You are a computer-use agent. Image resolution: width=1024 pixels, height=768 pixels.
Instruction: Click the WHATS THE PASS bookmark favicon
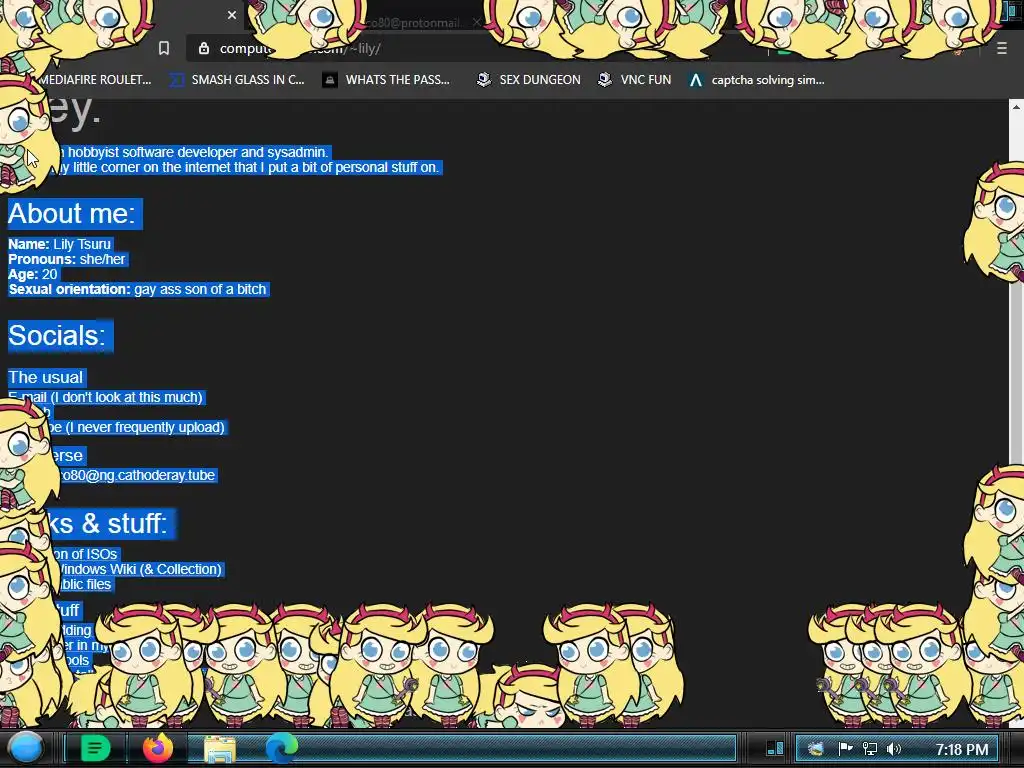330,80
